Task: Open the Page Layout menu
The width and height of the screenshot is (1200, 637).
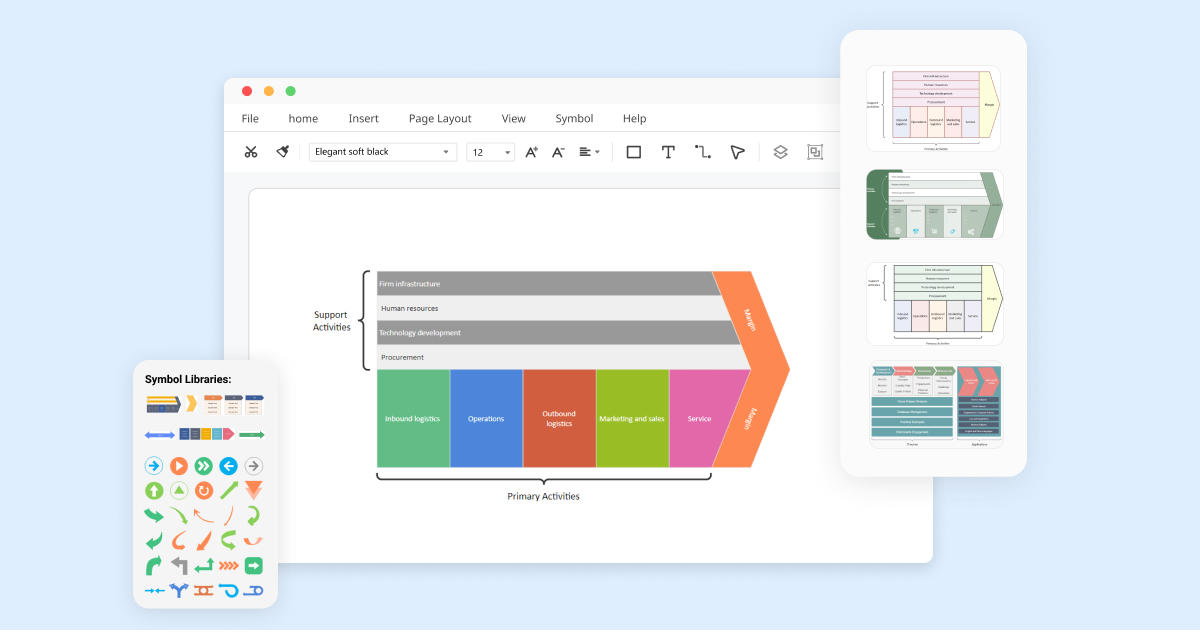Action: (440, 118)
